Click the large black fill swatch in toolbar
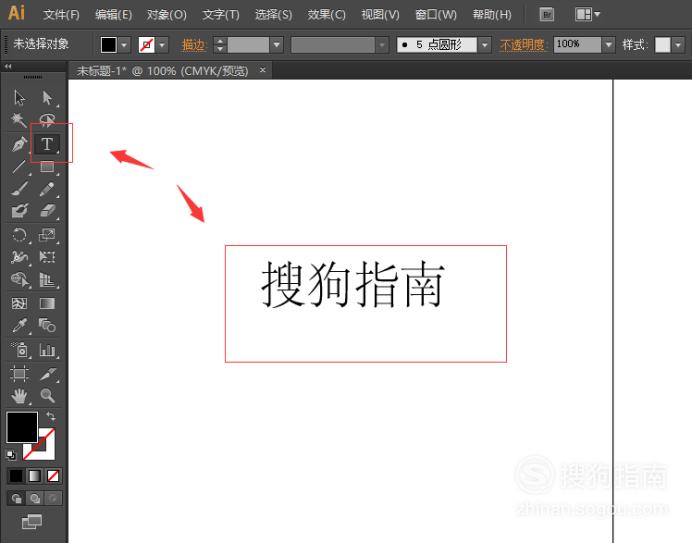 tap(22, 427)
